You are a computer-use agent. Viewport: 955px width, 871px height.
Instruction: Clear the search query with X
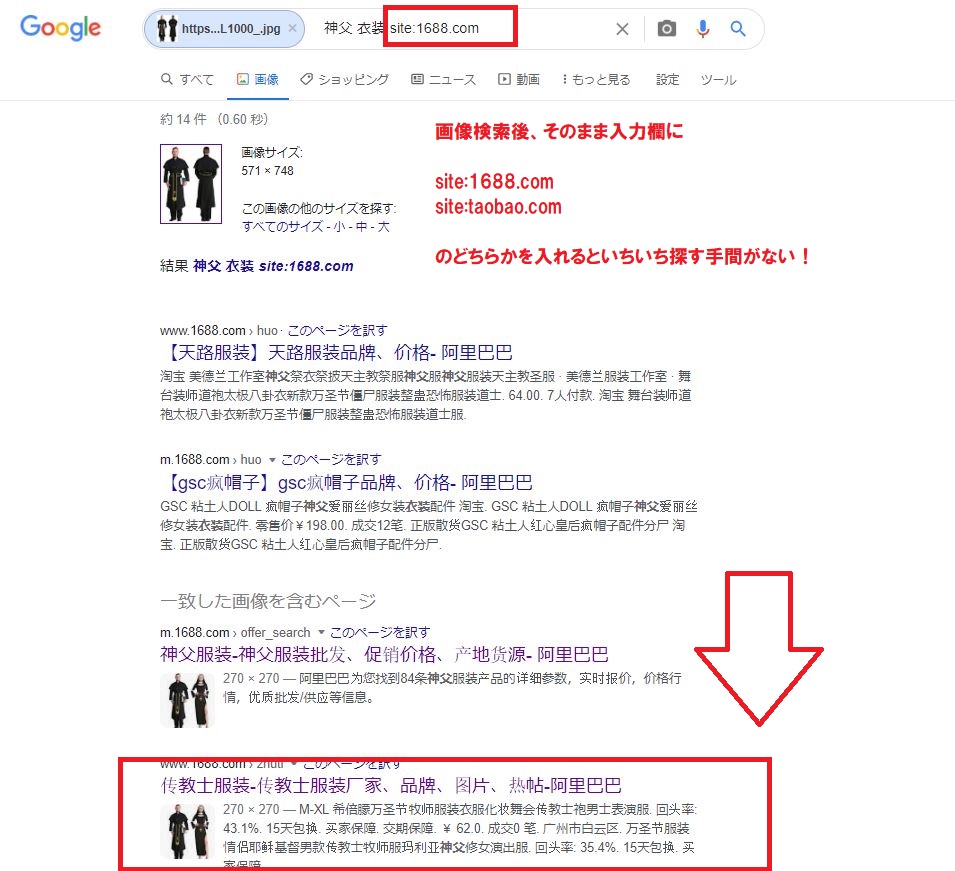point(622,29)
